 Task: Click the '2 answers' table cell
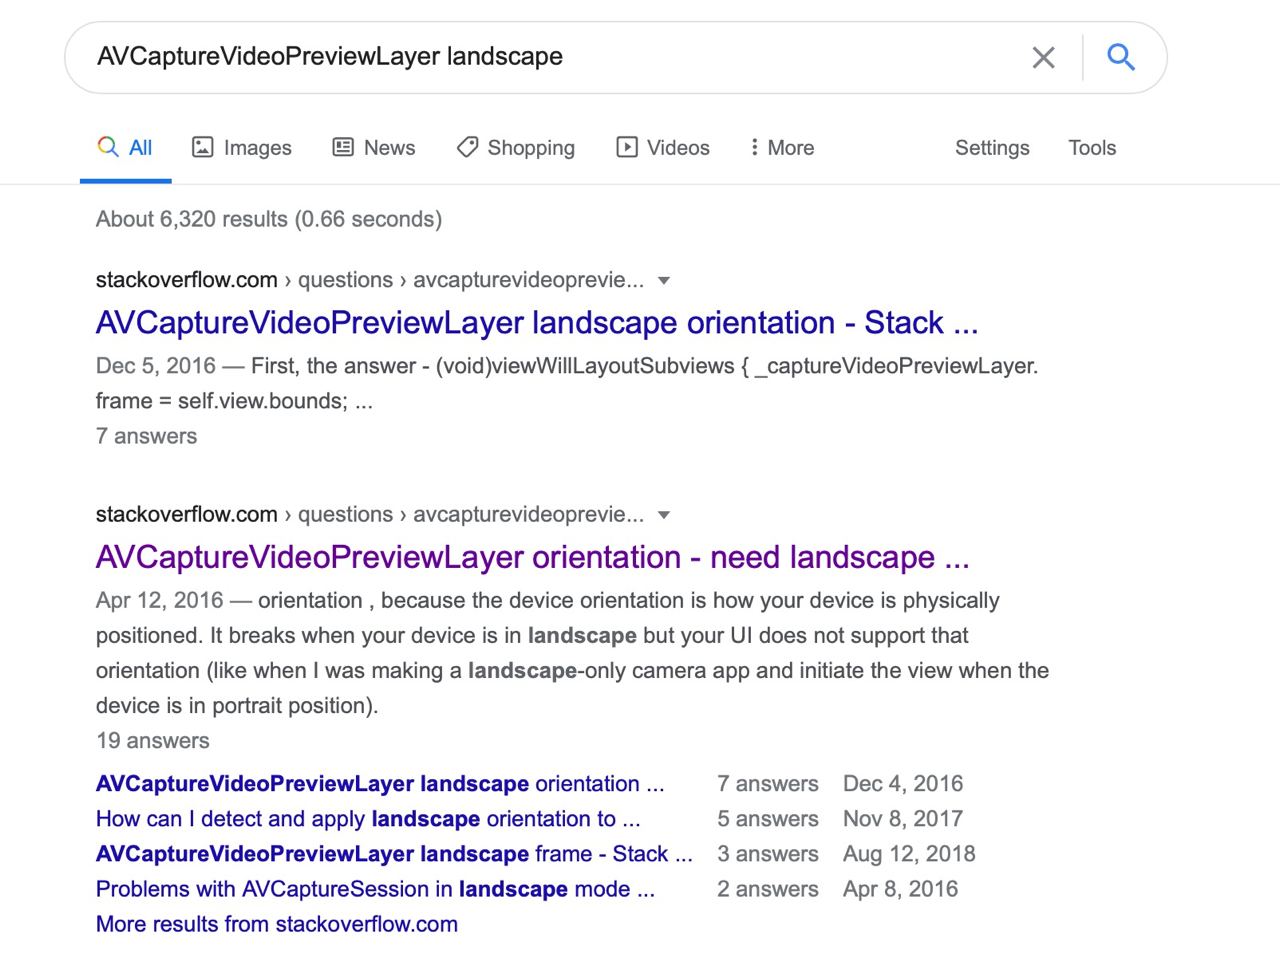pos(768,889)
